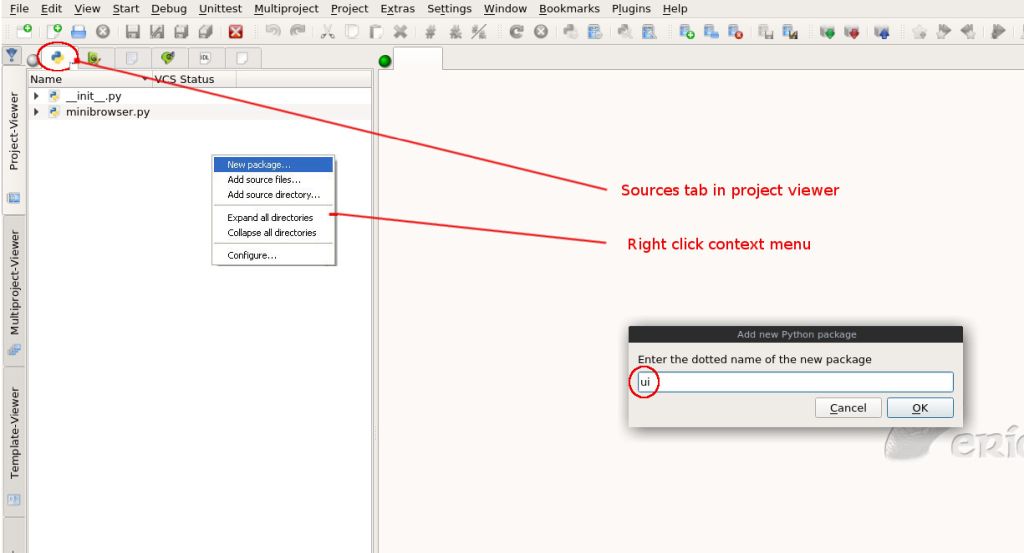Click the Save floppy disk icon
Screen dimensions: 1024x553
click(132, 32)
